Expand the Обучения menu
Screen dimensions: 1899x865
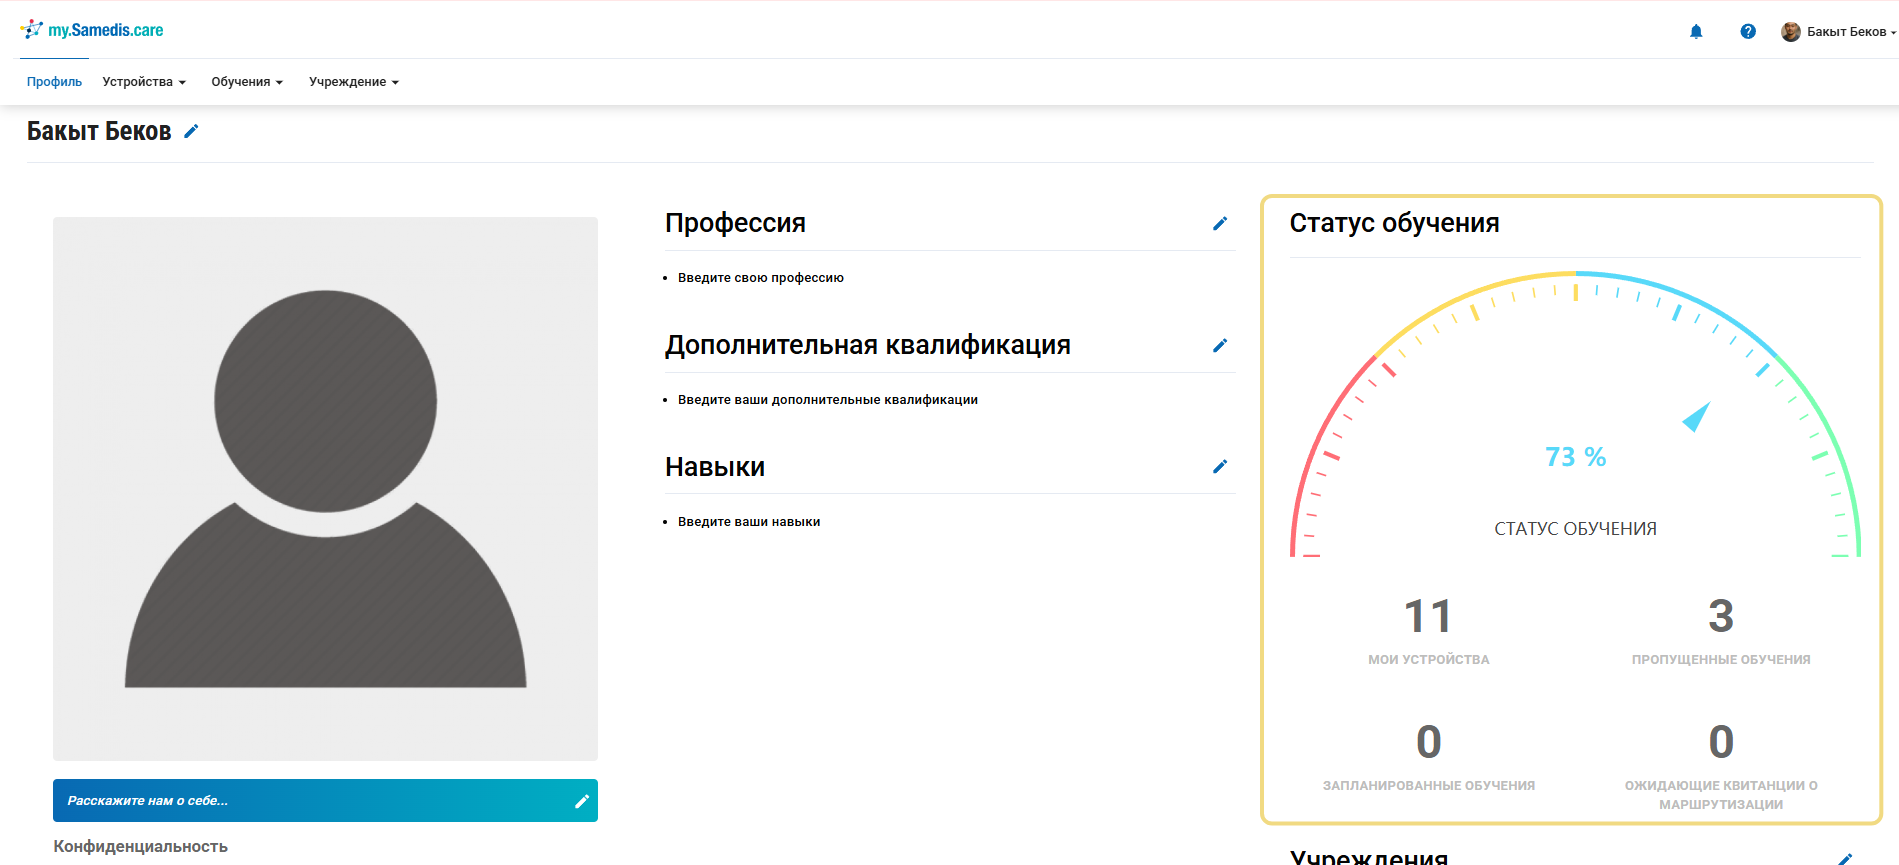coord(247,82)
